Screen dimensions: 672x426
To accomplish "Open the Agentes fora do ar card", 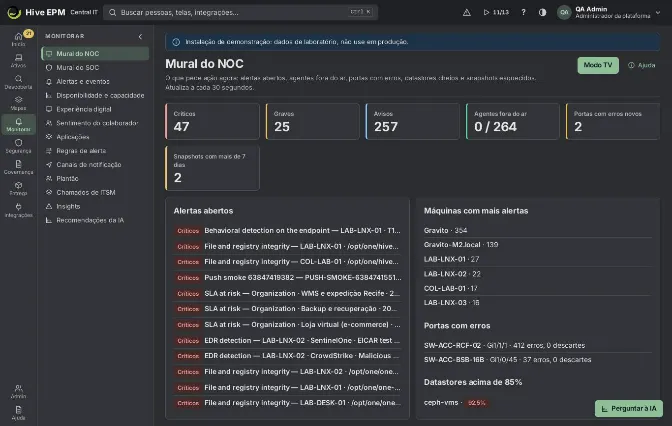I will (513, 121).
